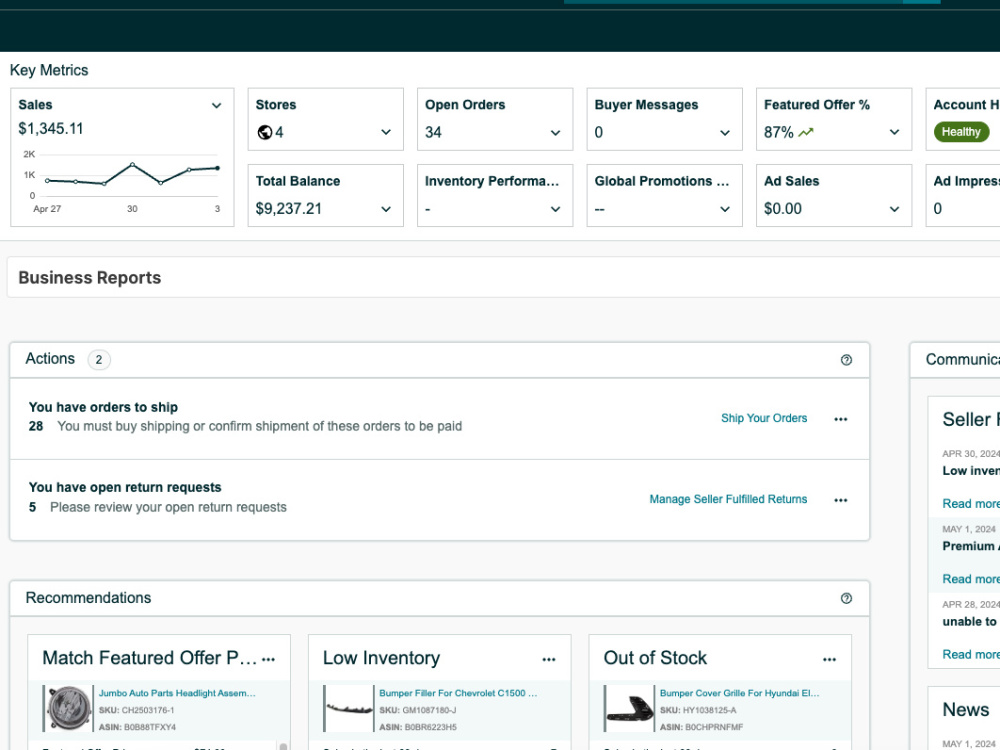Expand Inventory Performance card chevron
This screenshot has height=750, width=1000.
(555, 209)
